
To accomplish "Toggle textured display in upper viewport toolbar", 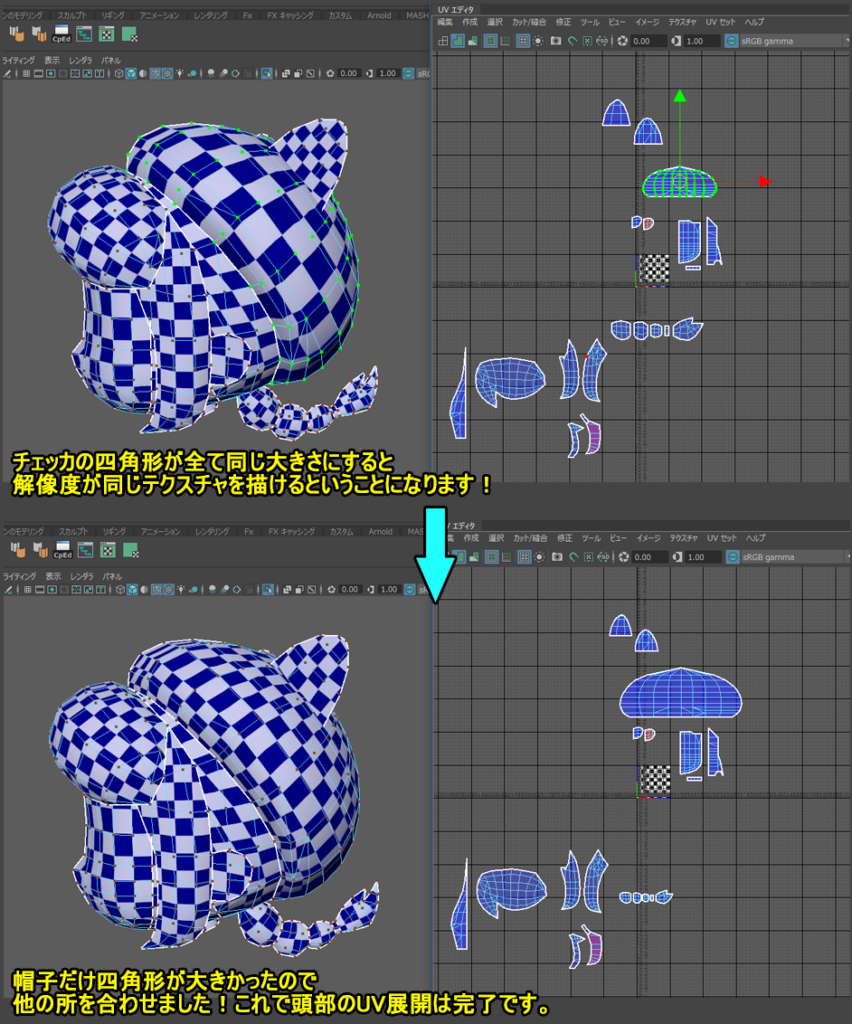I will tap(168, 74).
